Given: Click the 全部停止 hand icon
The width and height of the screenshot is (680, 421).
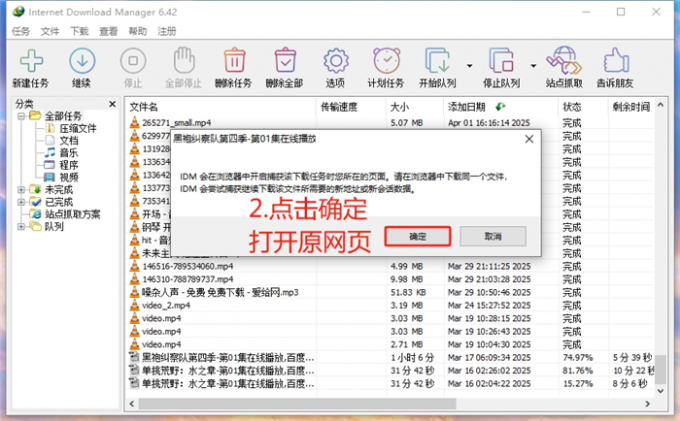Looking at the screenshot, I should click(x=183, y=60).
